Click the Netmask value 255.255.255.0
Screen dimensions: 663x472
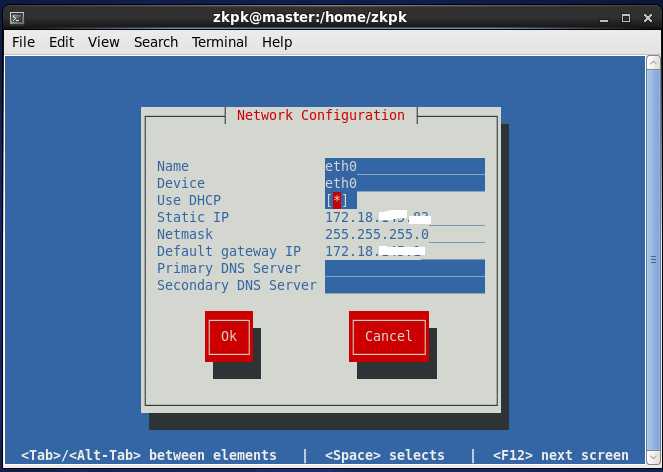(x=377, y=234)
